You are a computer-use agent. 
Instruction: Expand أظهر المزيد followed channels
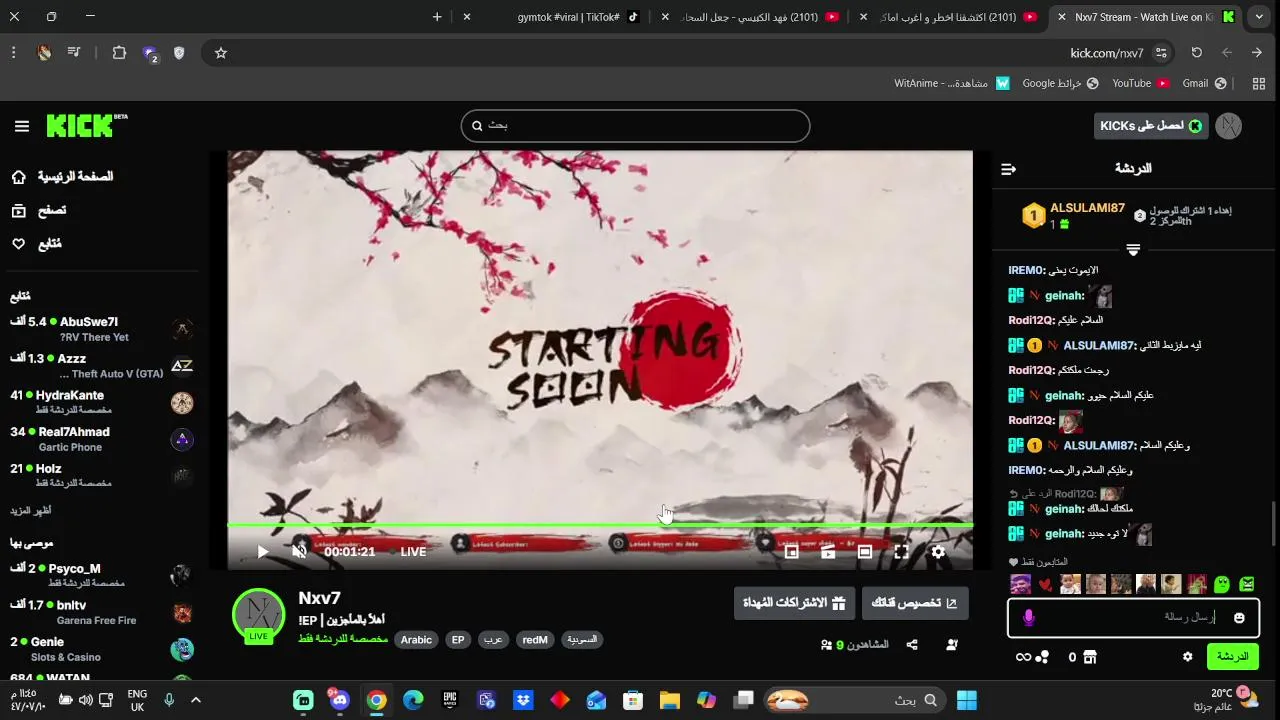coord(31,511)
